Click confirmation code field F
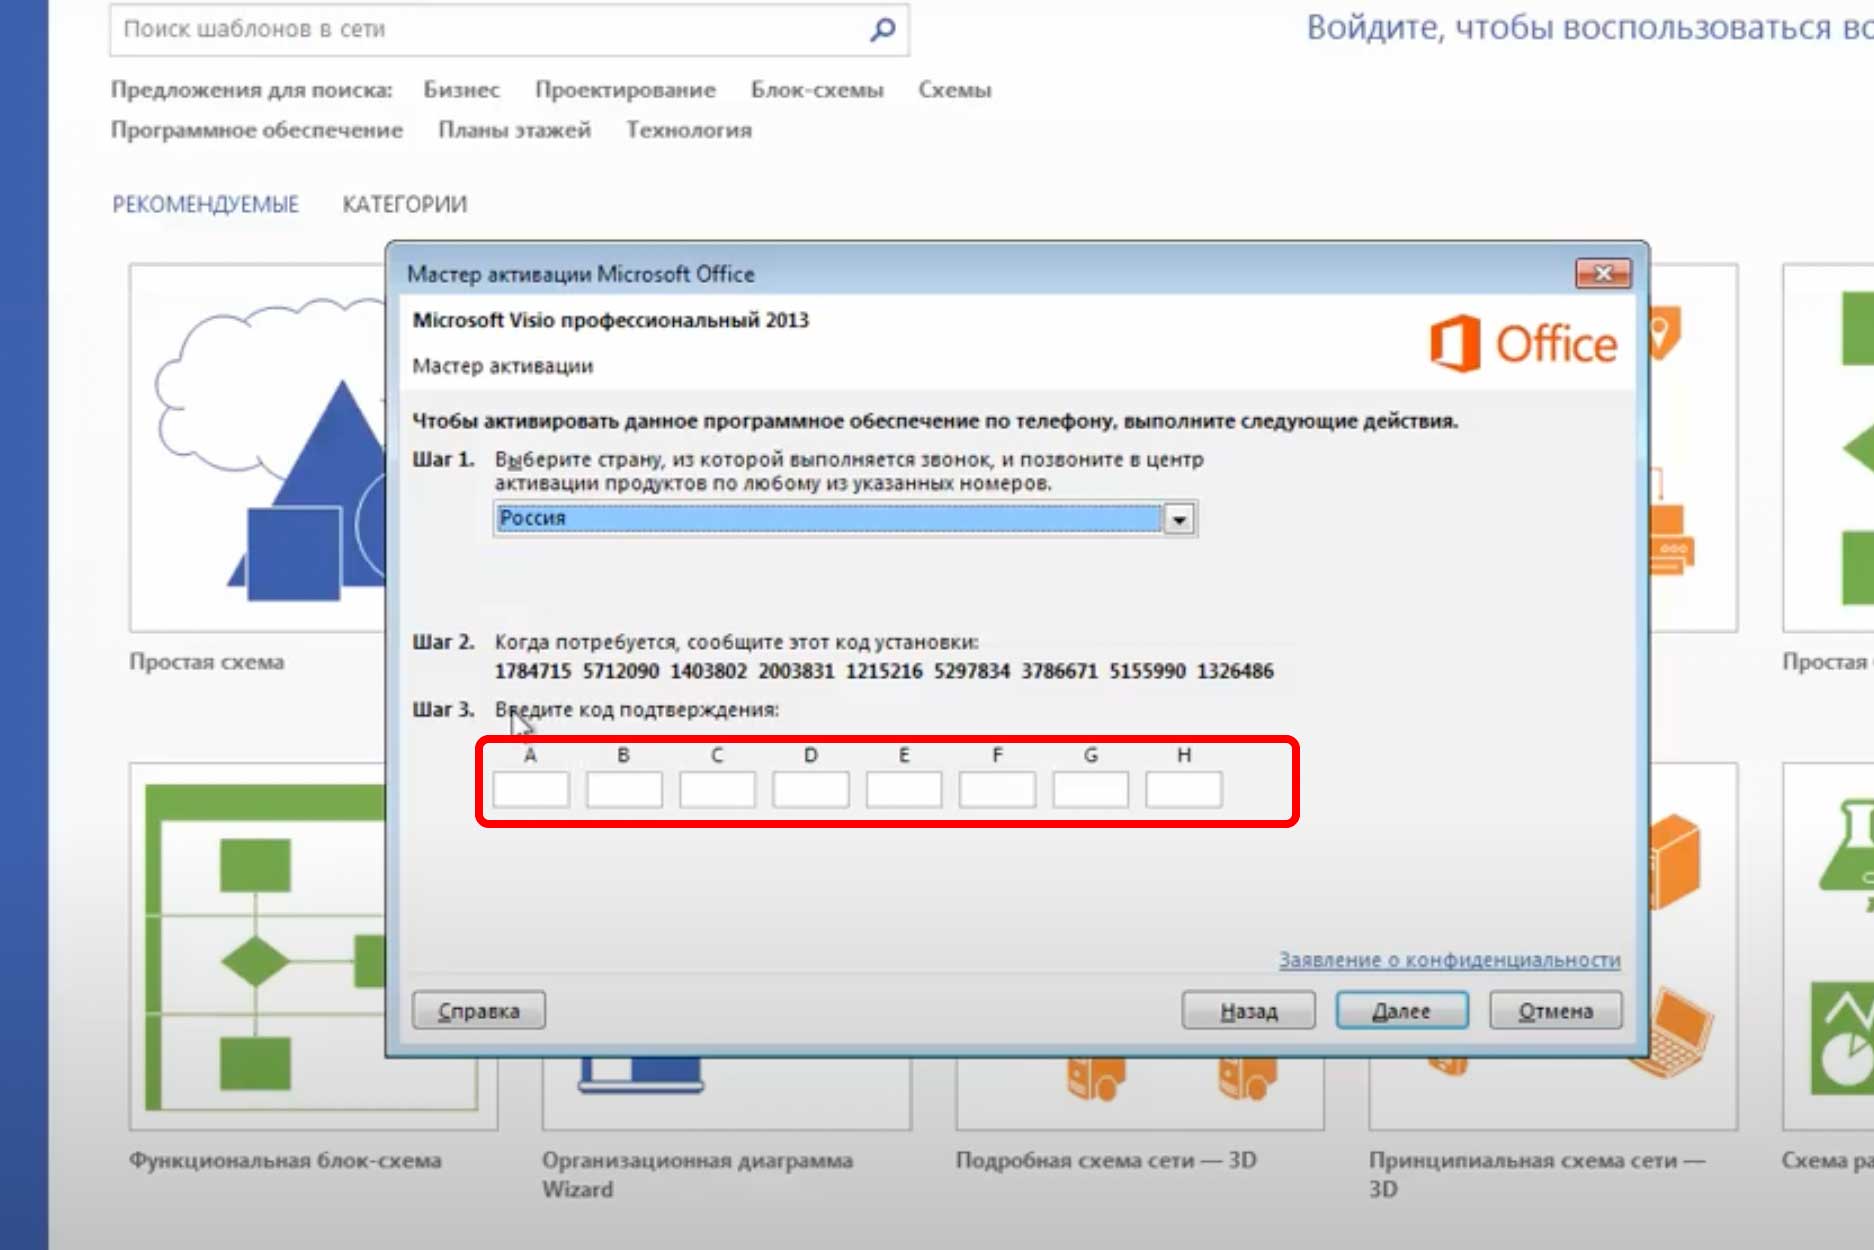 click(x=997, y=790)
